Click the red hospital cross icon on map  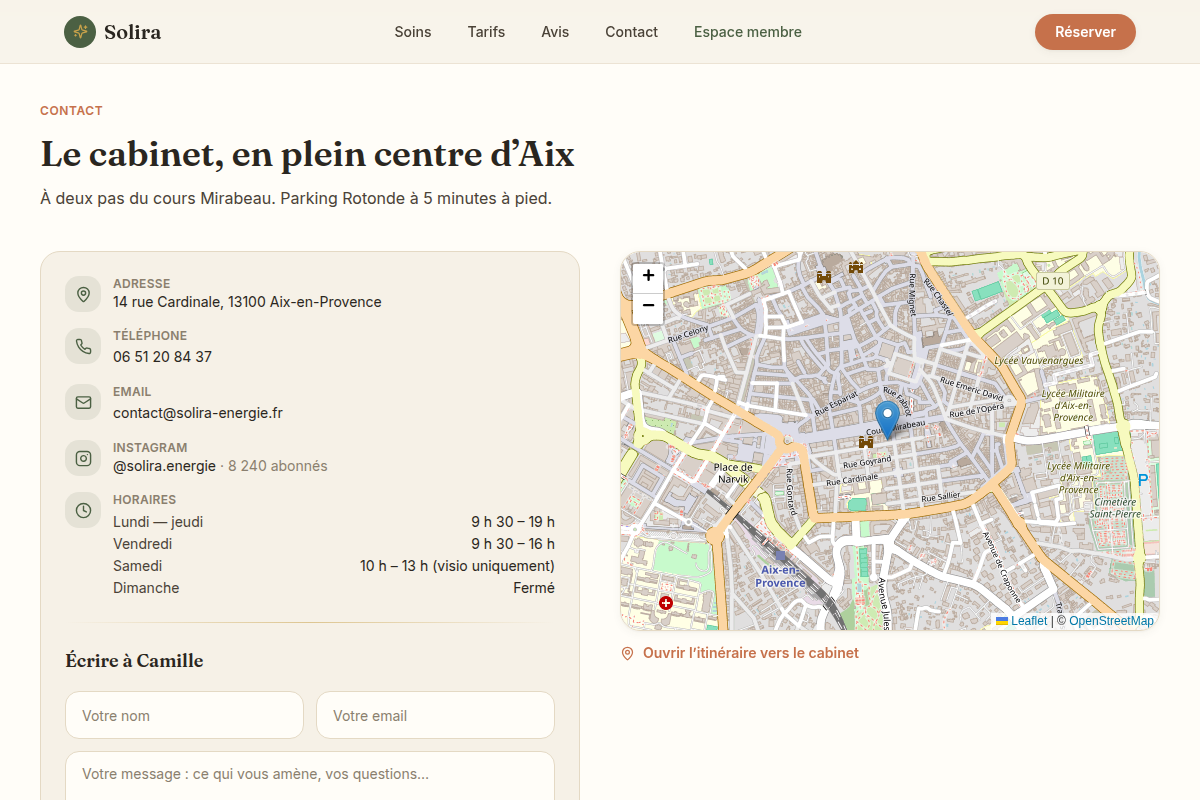[666, 602]
